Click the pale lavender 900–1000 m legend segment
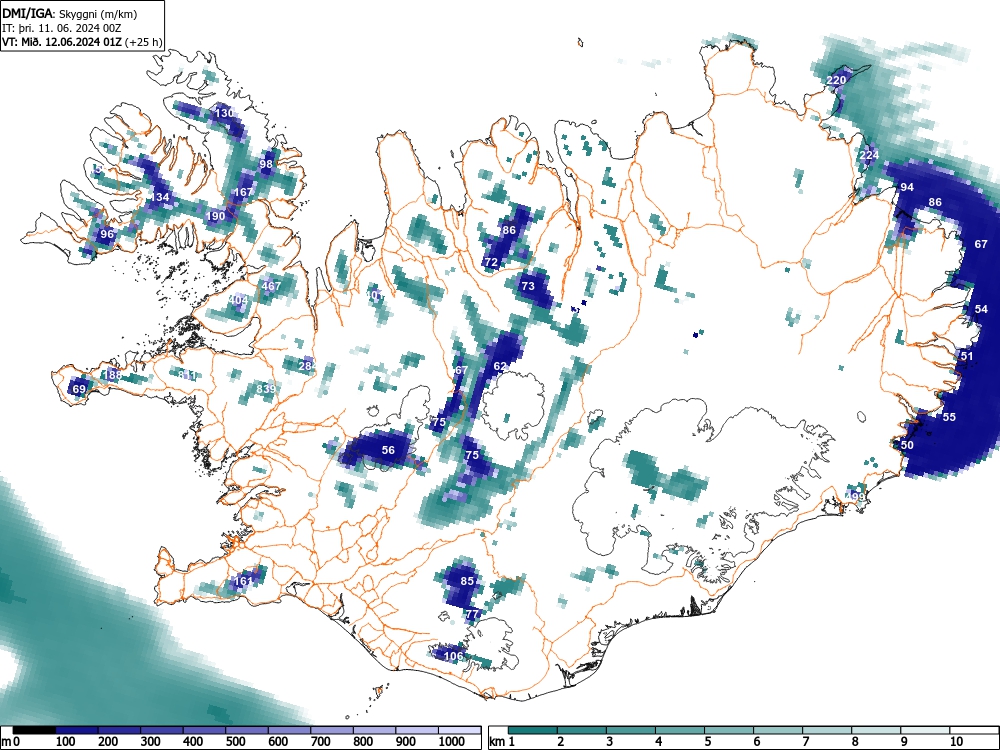The height and width of the screenshot is (750, 1000). click(x=417, y=730)
